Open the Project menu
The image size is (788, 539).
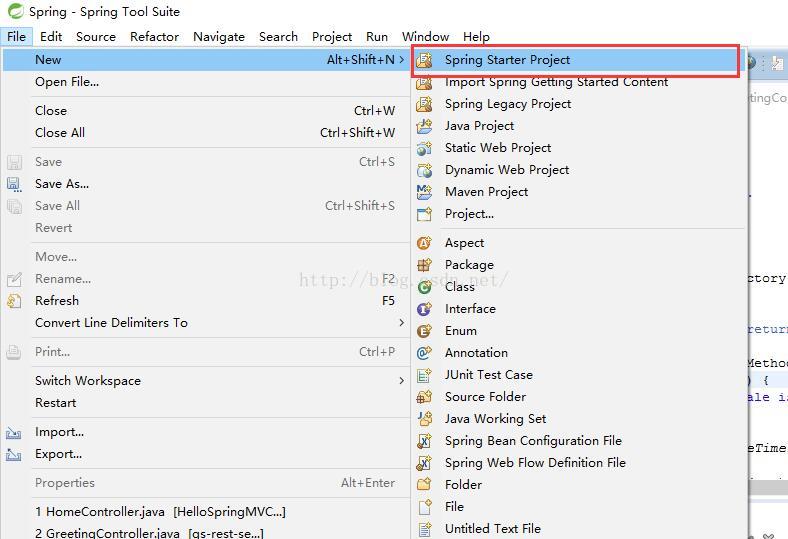tap(332, 37)
